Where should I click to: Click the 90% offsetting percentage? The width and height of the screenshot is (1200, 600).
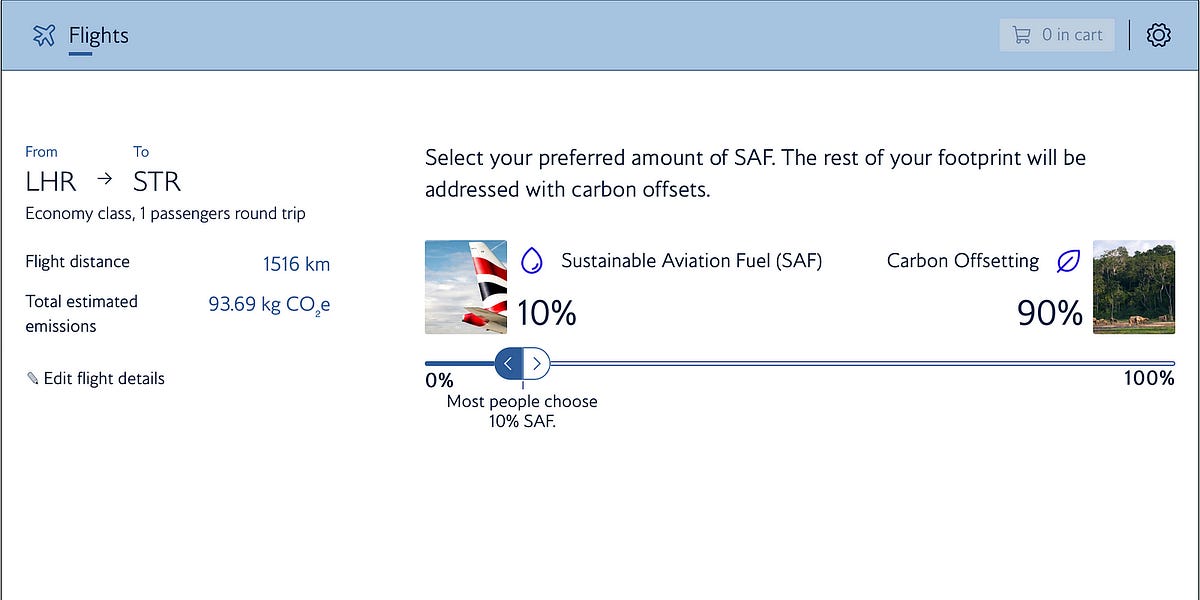(x=1049, y=313)
